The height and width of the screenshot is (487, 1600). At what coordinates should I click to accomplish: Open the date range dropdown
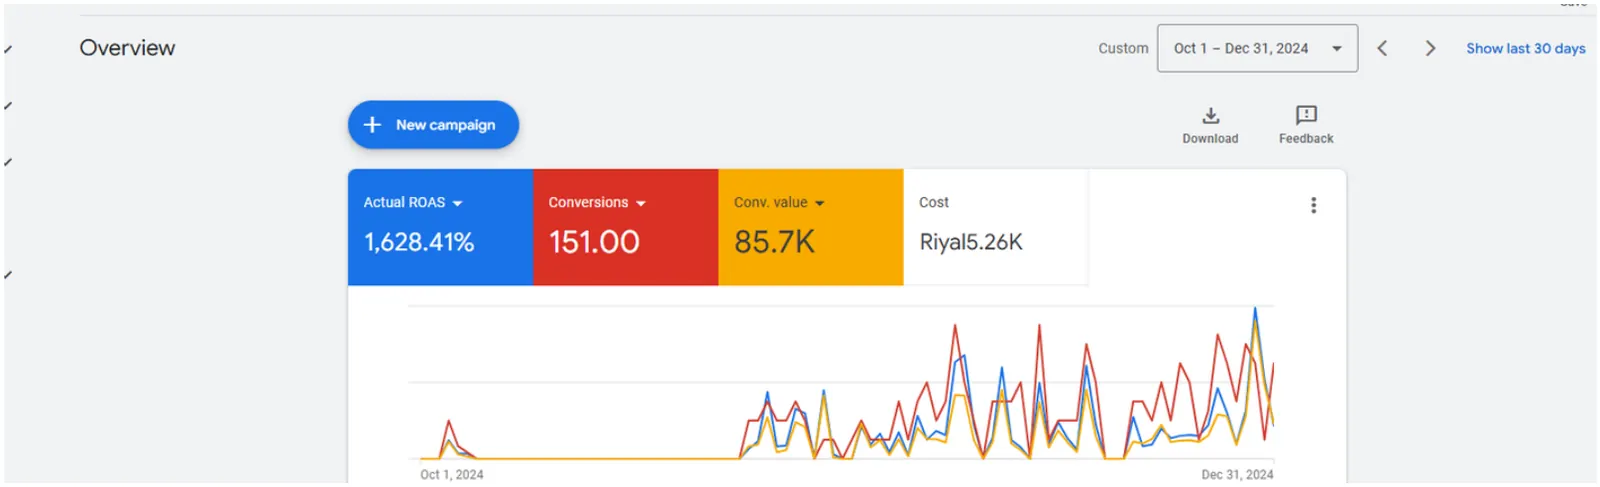click(1257, 48)
